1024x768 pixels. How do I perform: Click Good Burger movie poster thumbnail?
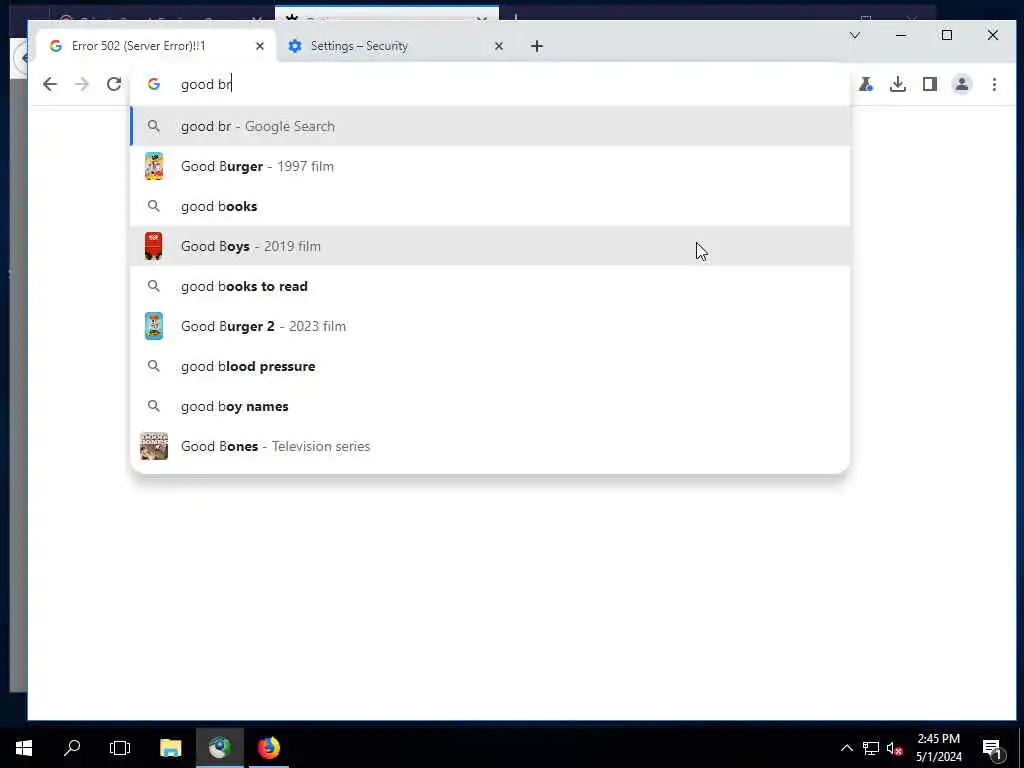(153, 166)
